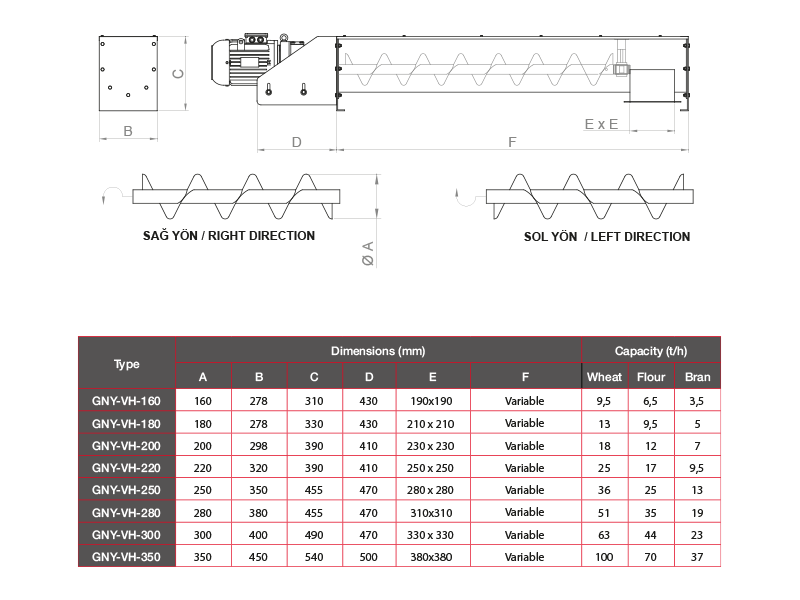This screenshot has height=600, width=800.
Task: Click C value 540 for GNY-VH-350
Action: click(x=314, y=556)
